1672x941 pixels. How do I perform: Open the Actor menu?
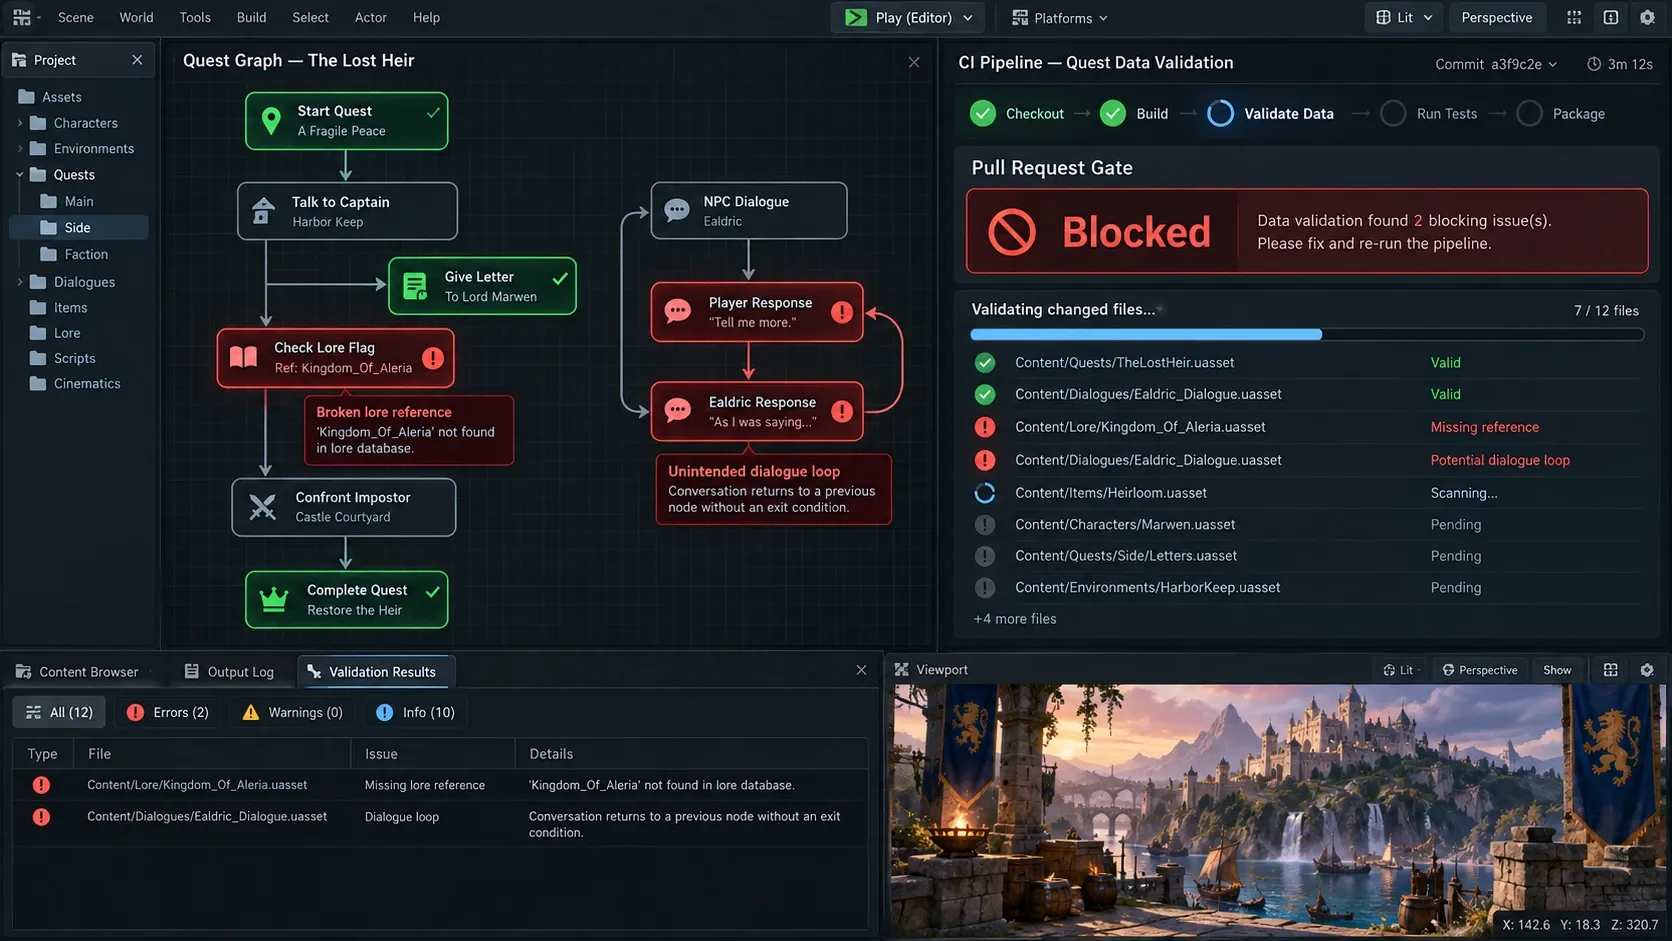coord(370,17)
